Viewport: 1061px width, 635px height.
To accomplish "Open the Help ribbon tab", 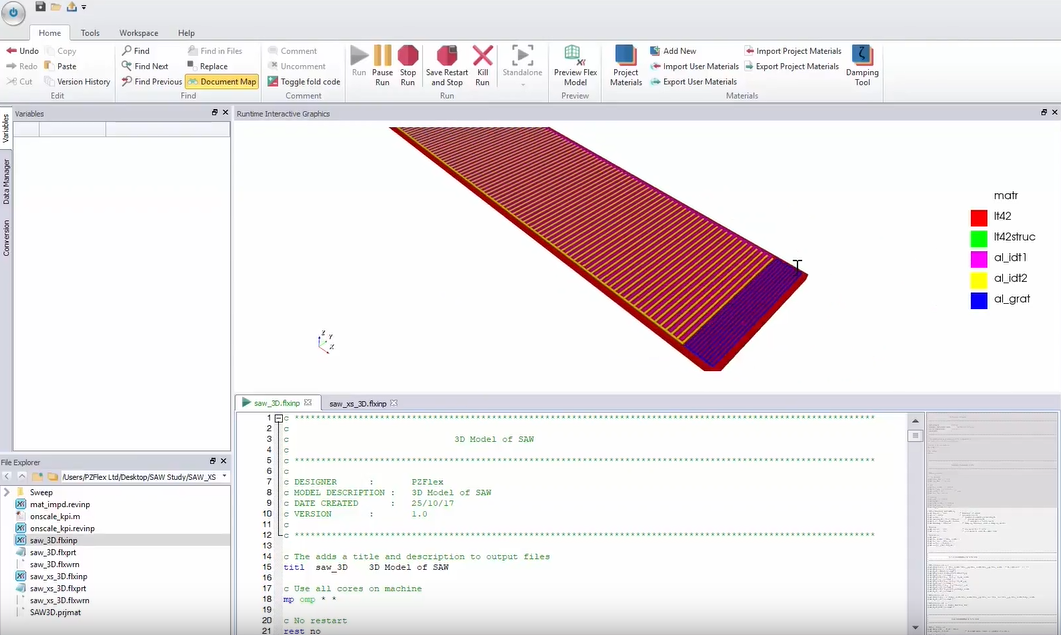I will click(x=186, y=32).
